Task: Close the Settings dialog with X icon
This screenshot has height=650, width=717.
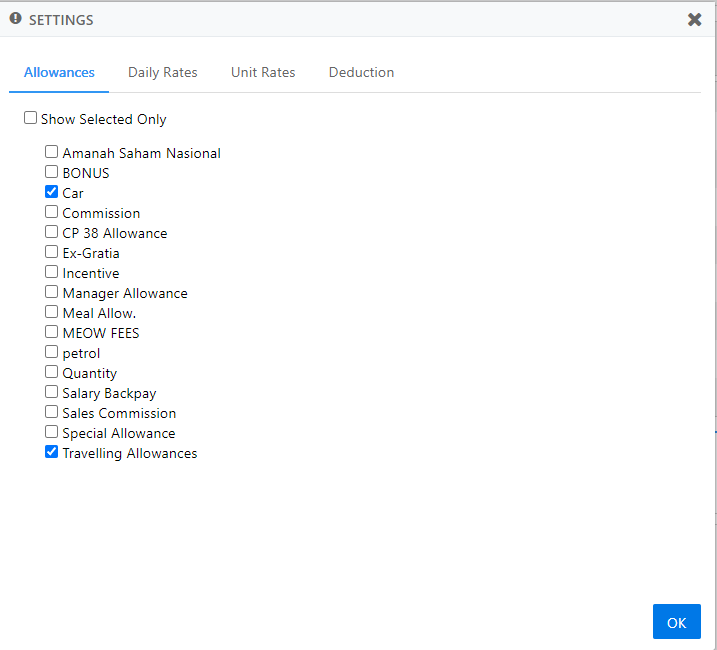Action: 694,20
